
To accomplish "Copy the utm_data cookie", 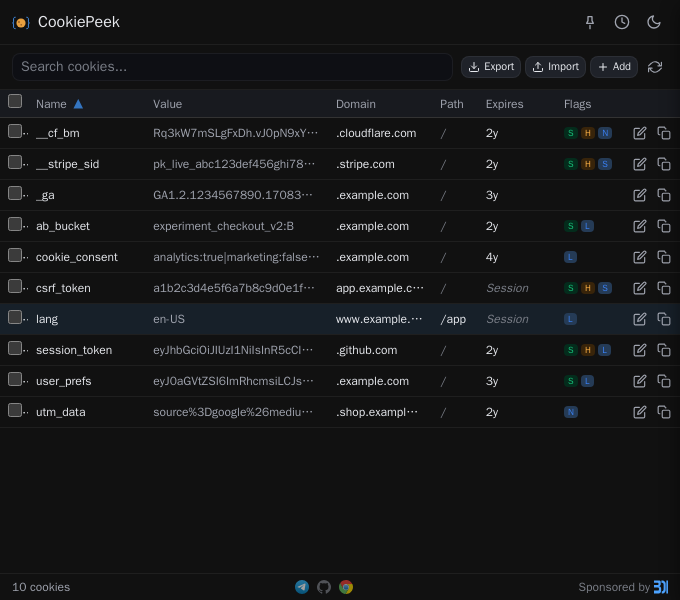I will [664, 412].
